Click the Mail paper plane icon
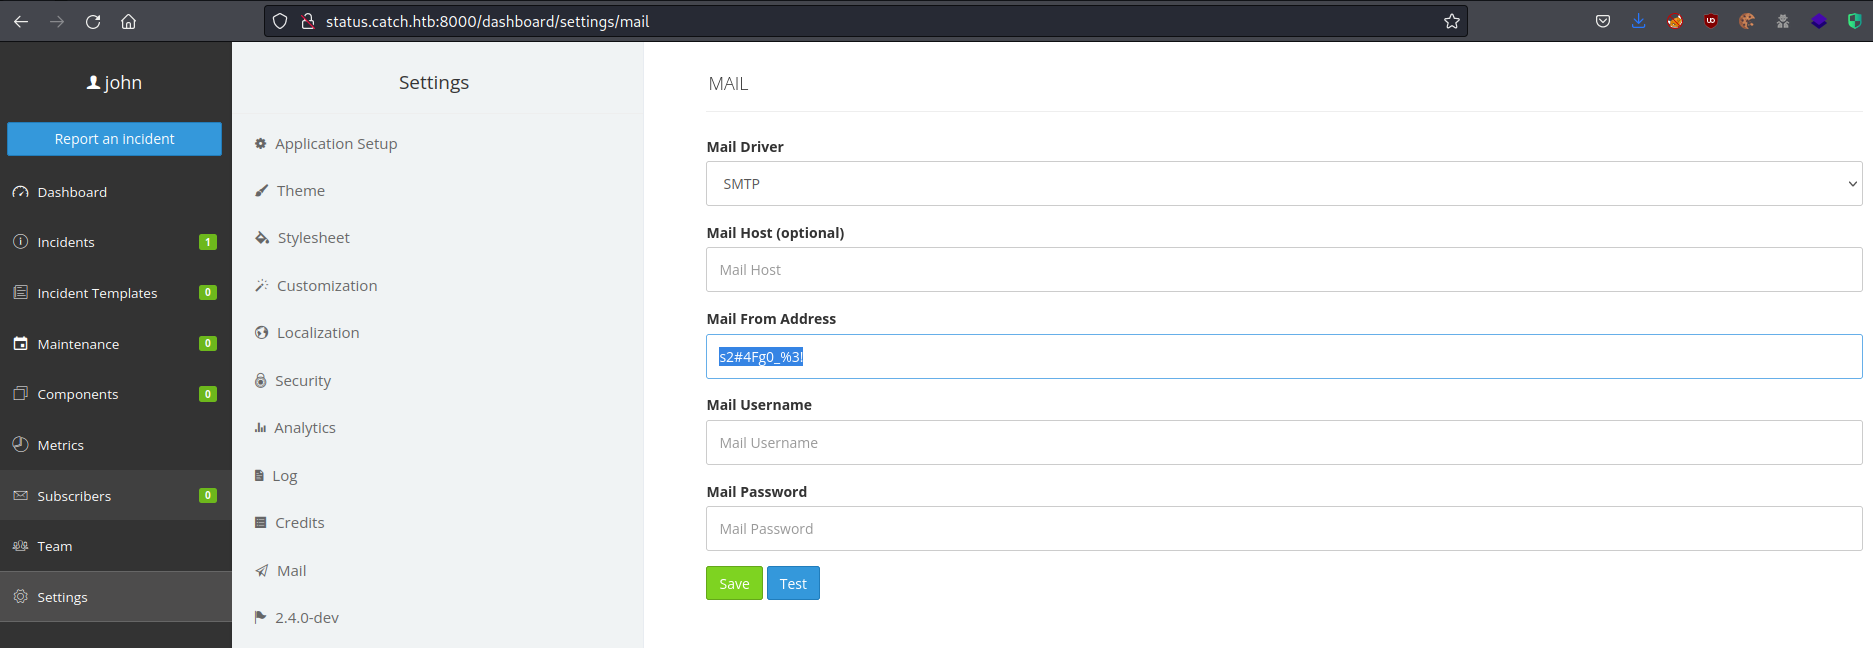Screen dimensions: 1873x648 point(261,571)
